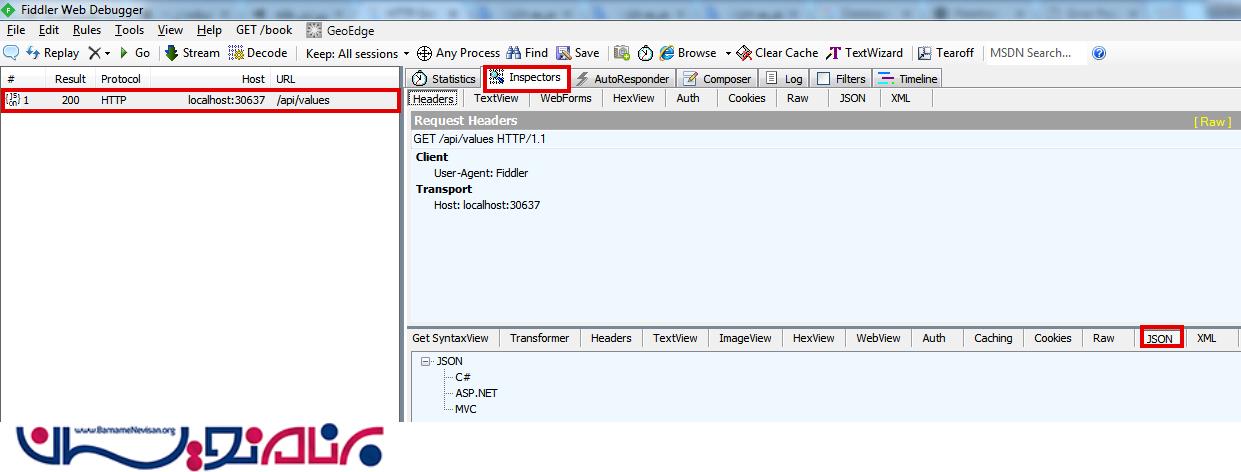Viewport: 1241px width, 472px height.
Task: Open the Remove sessions dropdown arrow
Action: coord(107,53)
